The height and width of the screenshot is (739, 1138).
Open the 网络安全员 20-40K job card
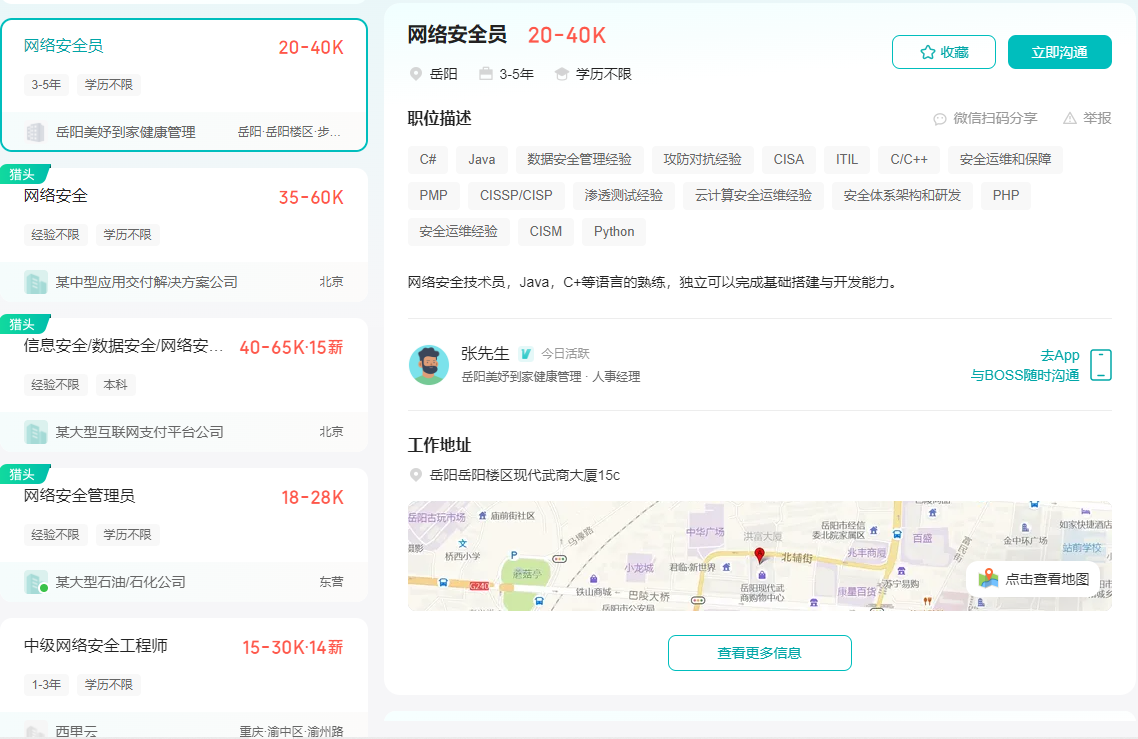pyautogui.click(x=184, y=85)
